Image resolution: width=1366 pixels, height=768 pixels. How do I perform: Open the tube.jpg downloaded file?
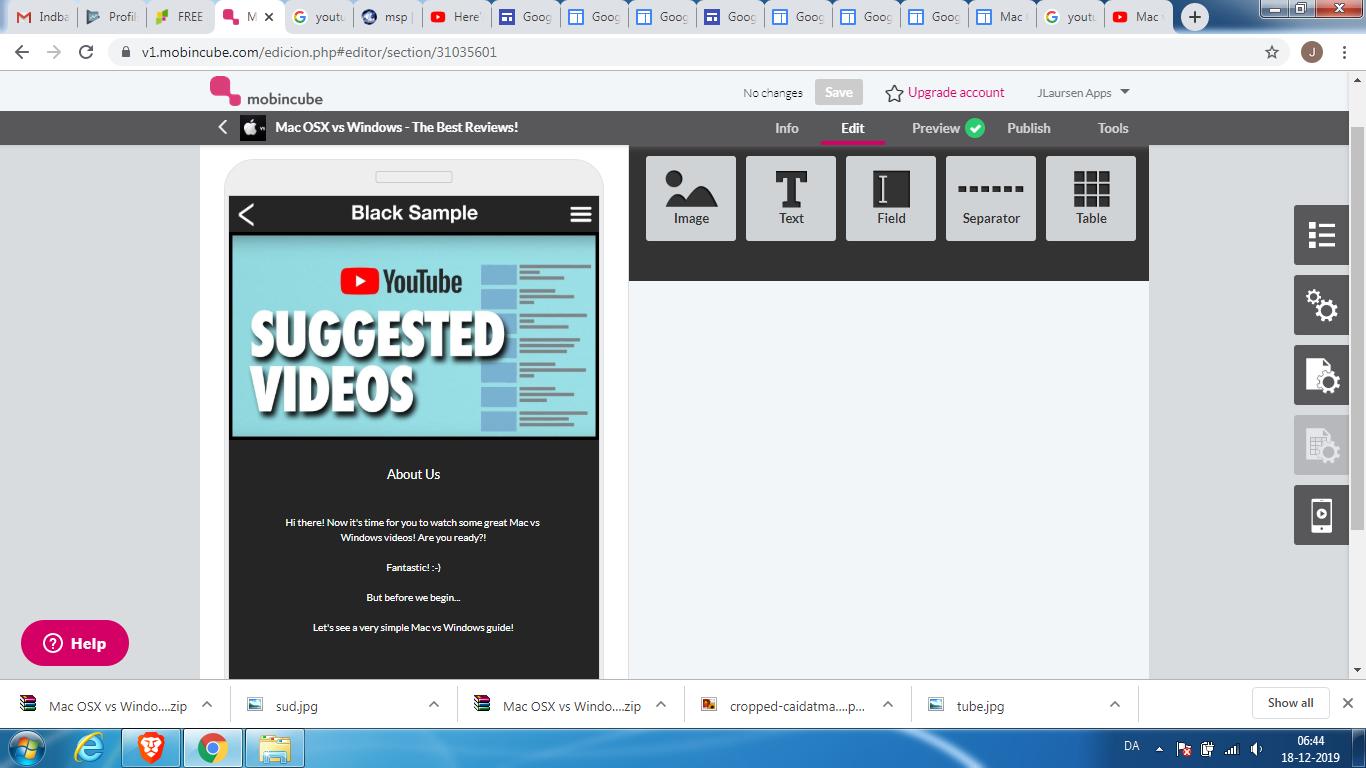(980, 705)
